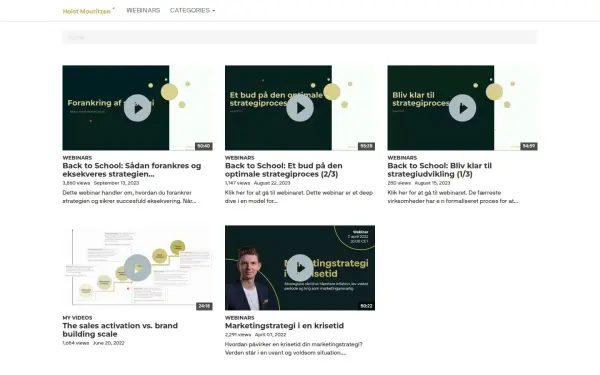
Task: Play the Bliv klar til strategiproces video
Action: click(462, 108)
